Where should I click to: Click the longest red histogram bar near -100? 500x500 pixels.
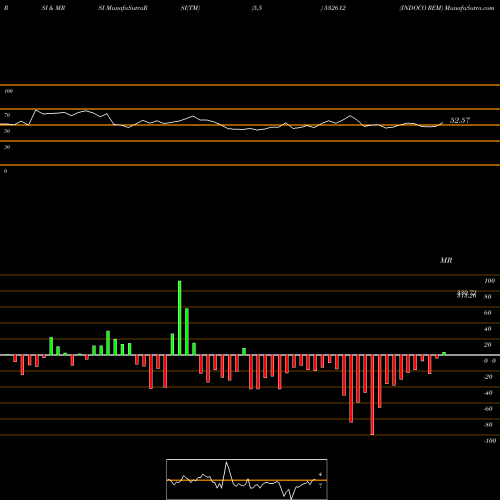(372, 395)
